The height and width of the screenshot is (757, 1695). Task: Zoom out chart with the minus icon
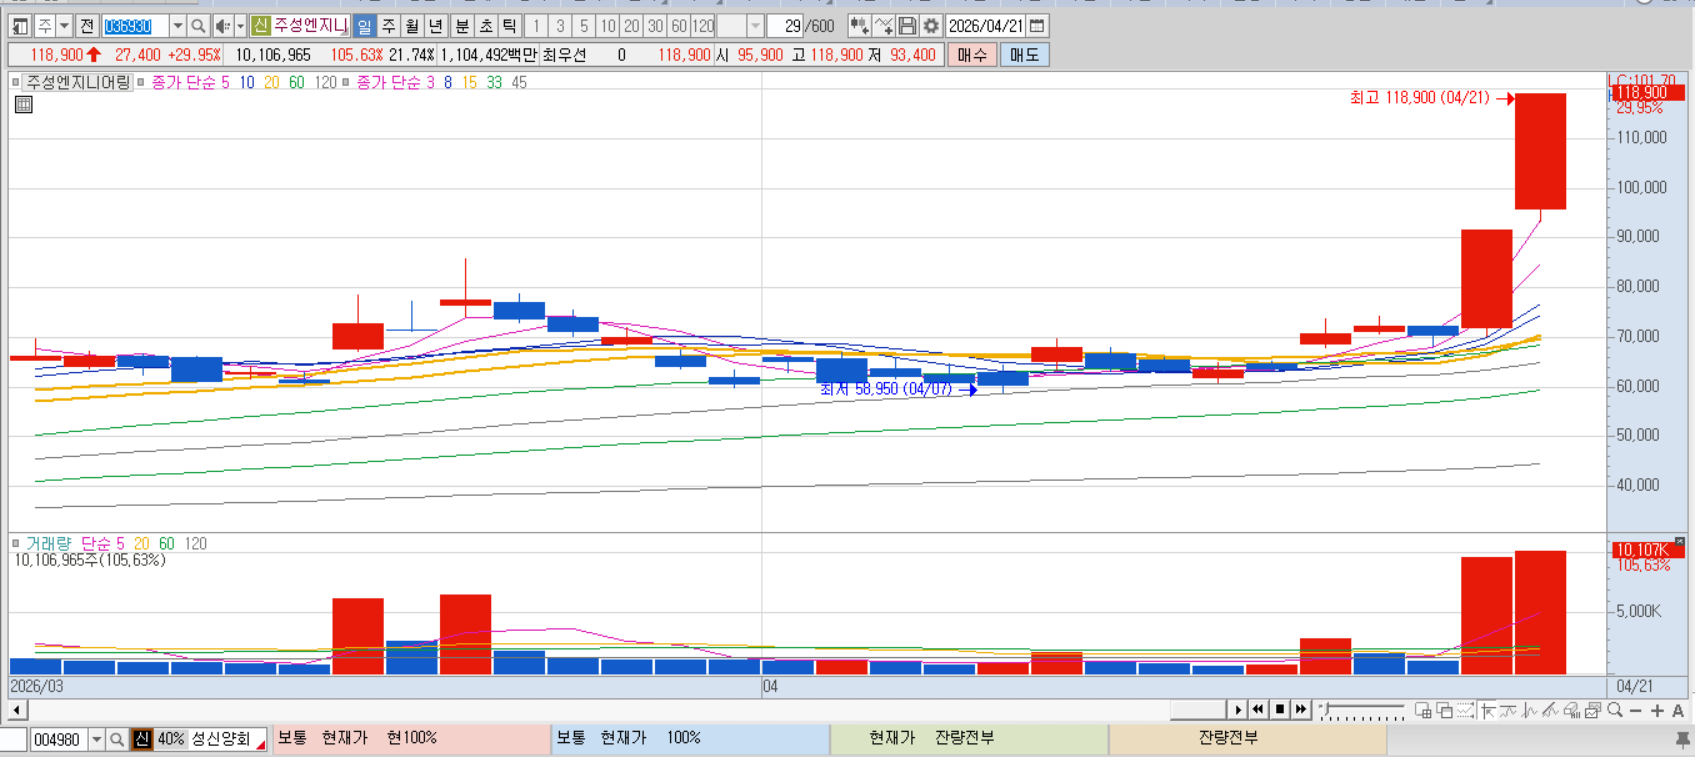click(1636, 710)
